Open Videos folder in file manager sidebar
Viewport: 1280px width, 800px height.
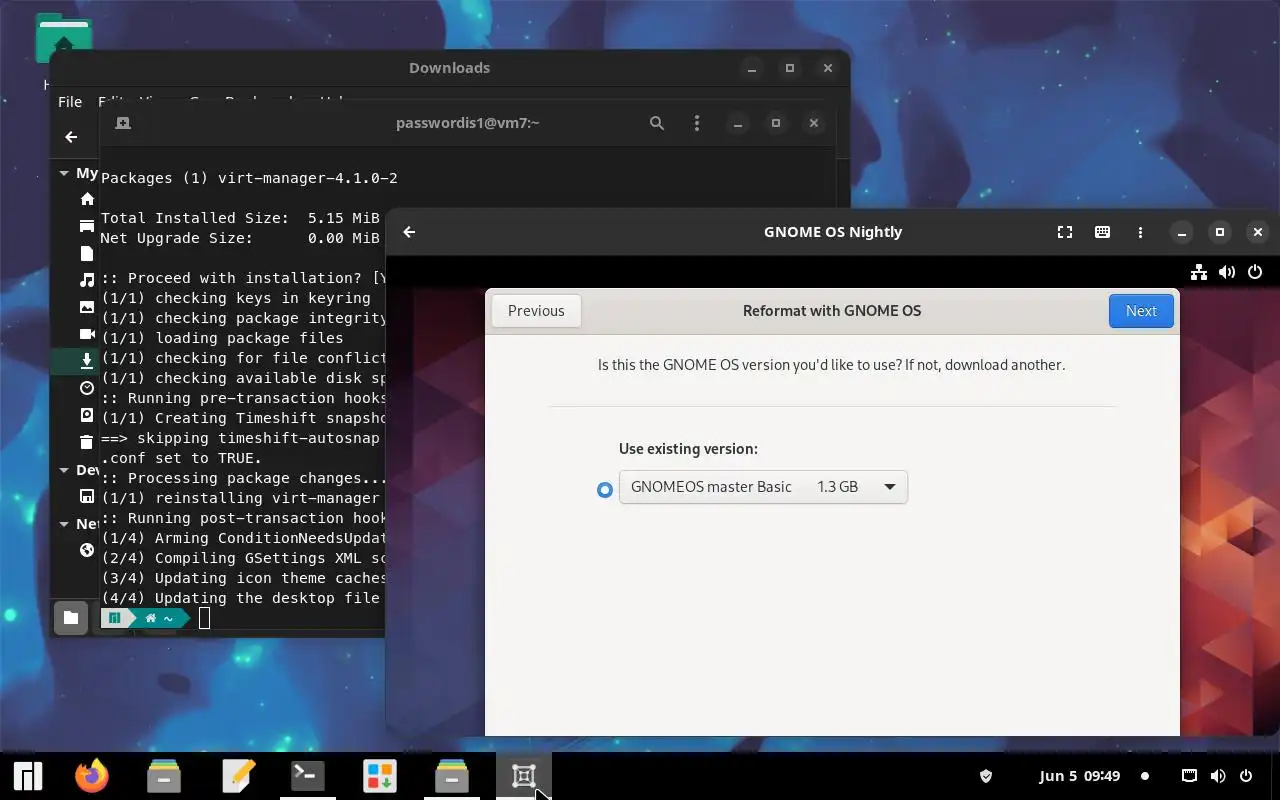87,334
